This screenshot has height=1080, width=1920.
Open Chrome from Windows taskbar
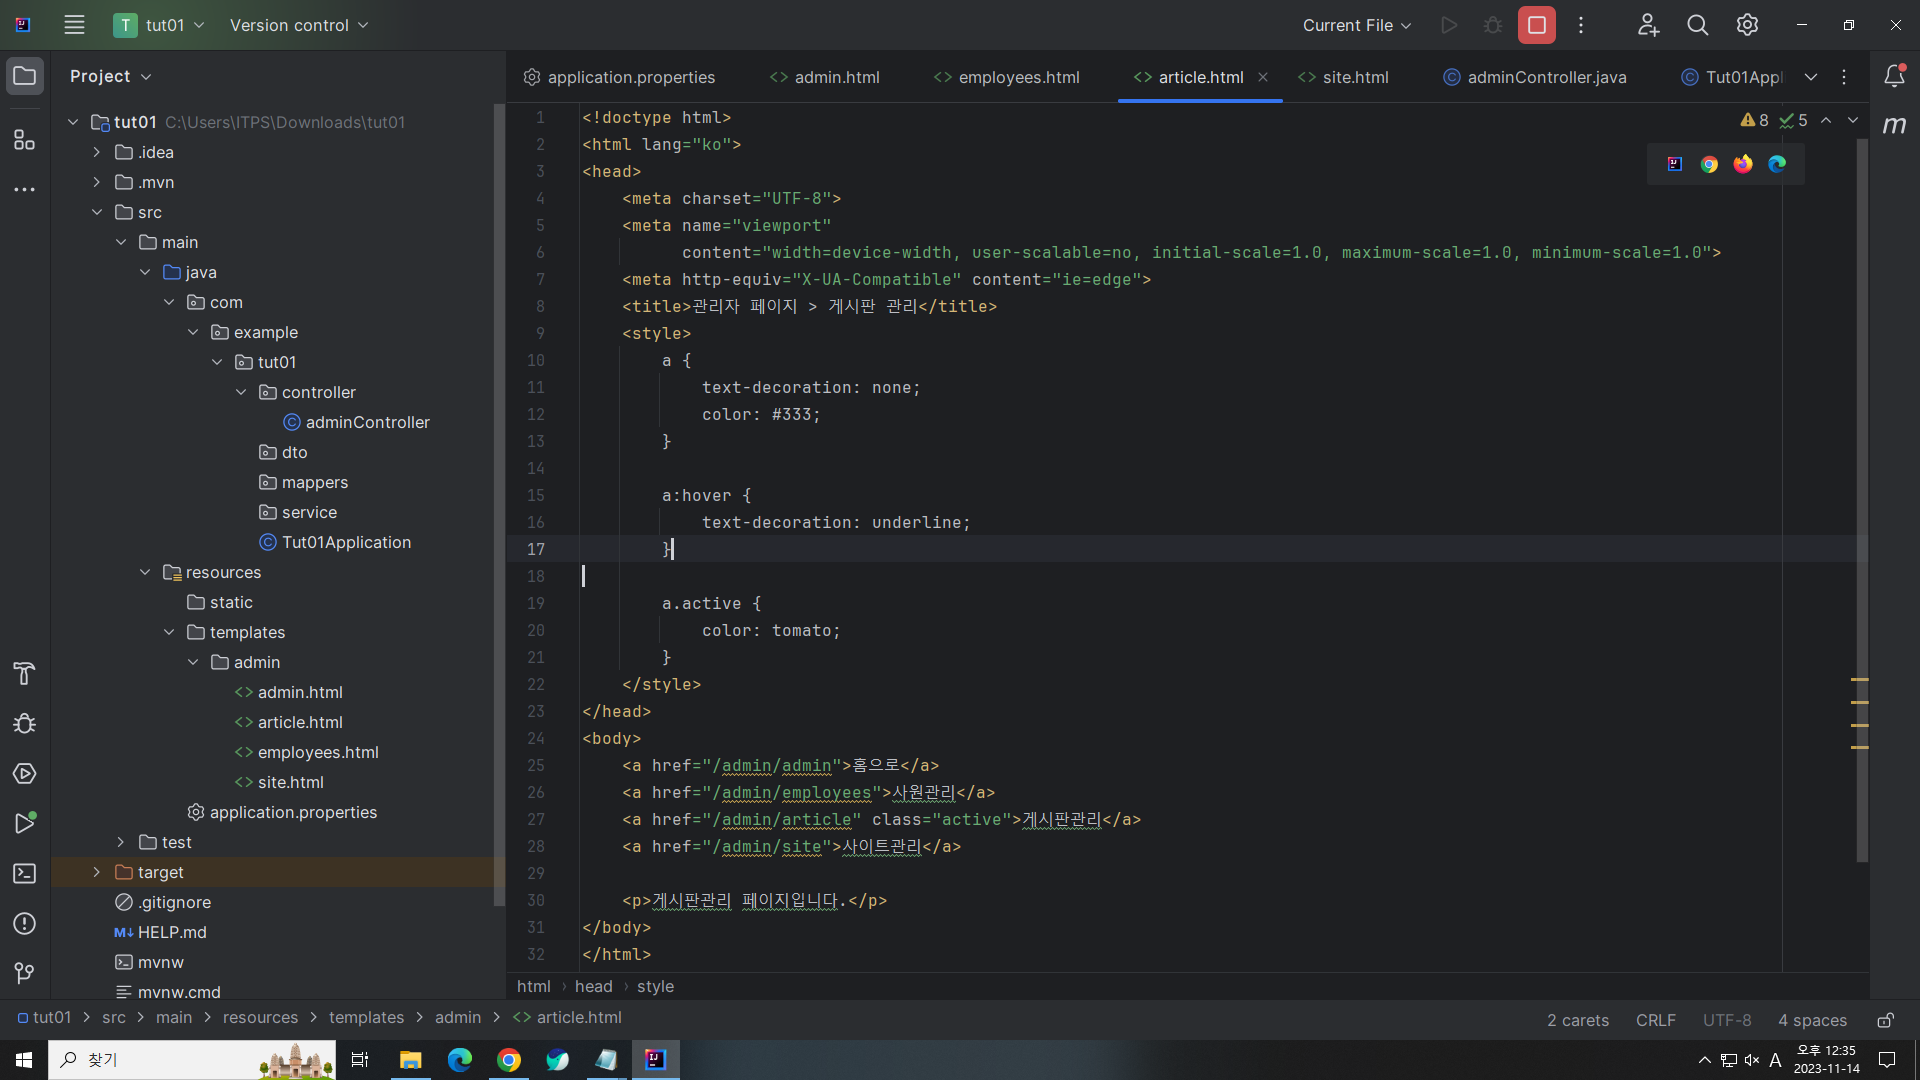pyautogui.click(x=509, y=1060)
